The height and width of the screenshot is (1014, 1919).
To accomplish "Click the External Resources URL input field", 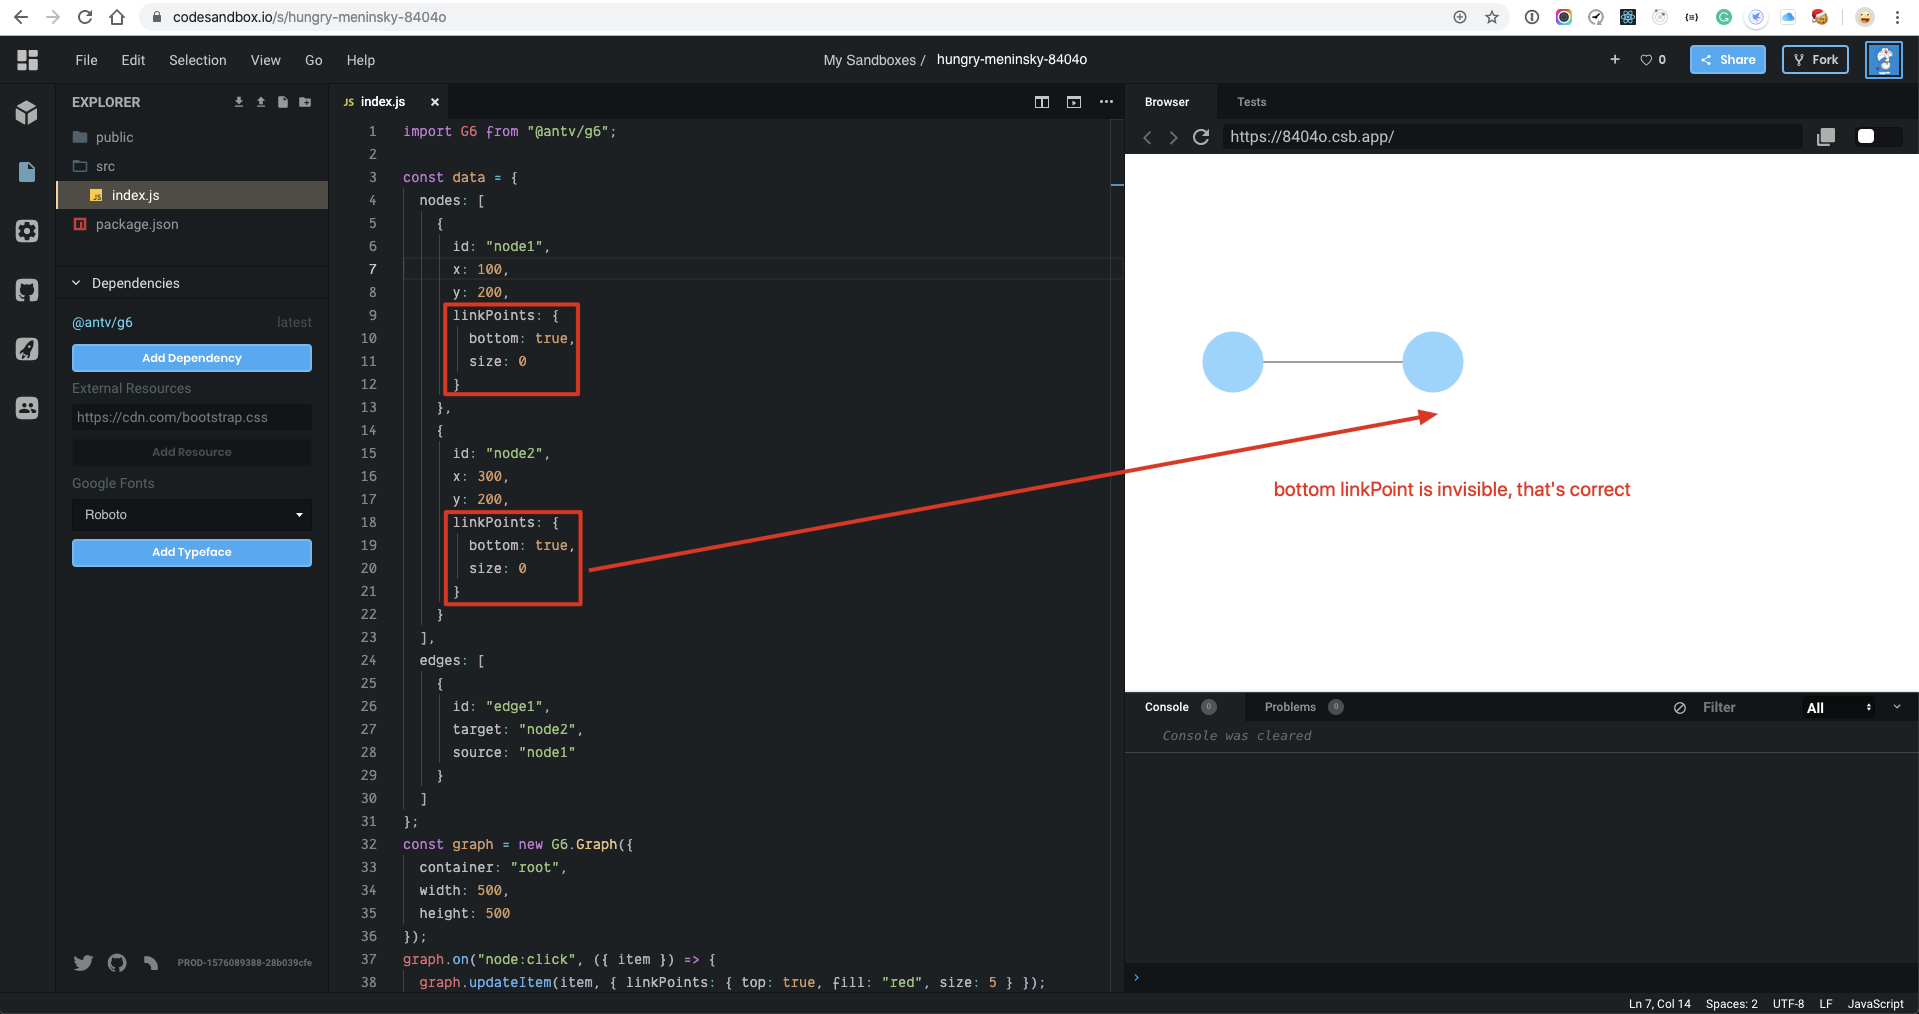I will (191, 417).
